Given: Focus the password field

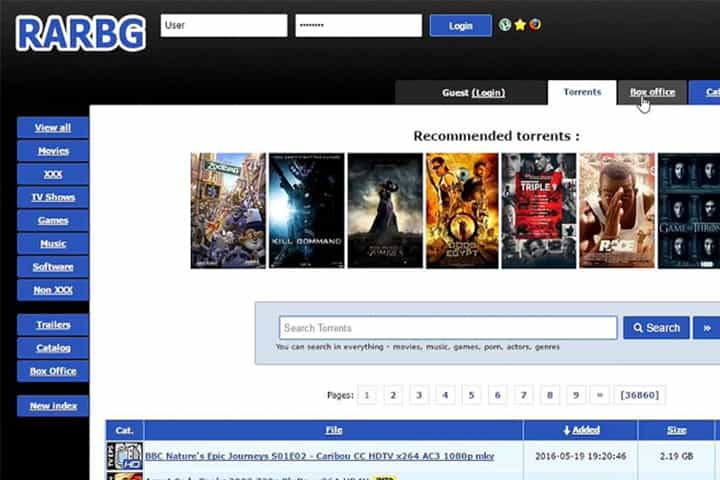Looking at the screenshot, I should click(x=359, y=25).
